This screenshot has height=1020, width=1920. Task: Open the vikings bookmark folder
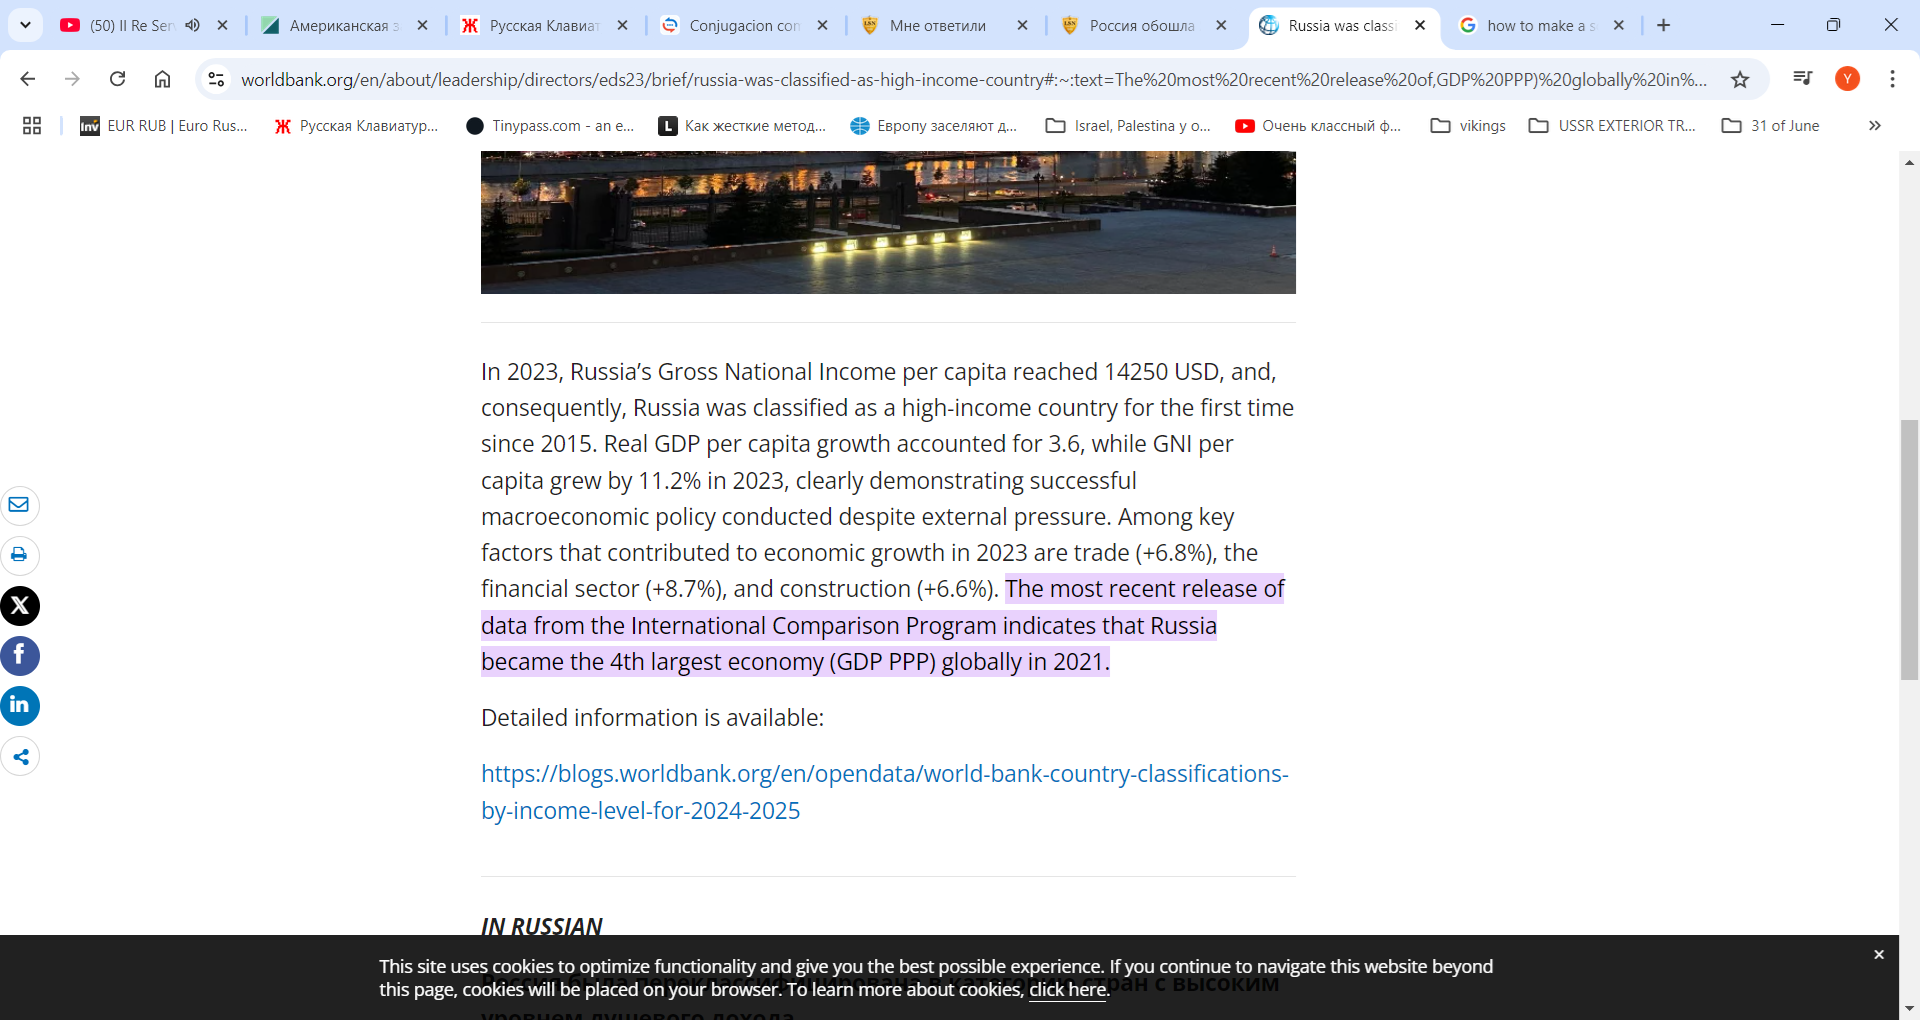pos(1468,126)
